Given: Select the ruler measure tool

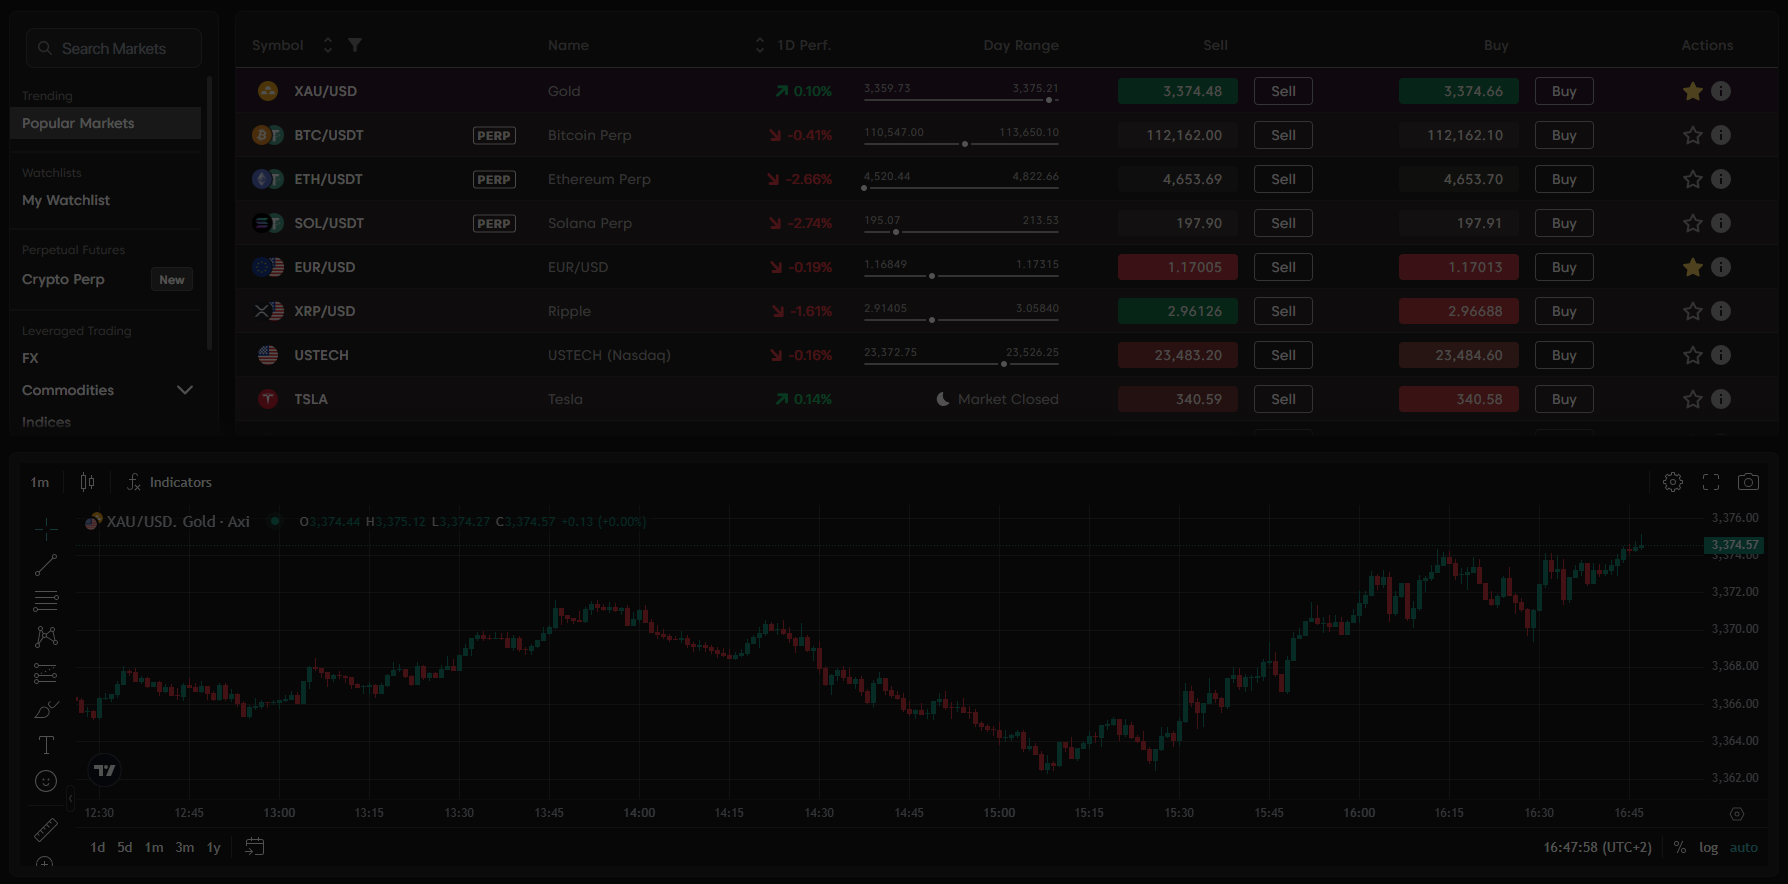Looking at the screenshot, I should (x=46, y=830).
